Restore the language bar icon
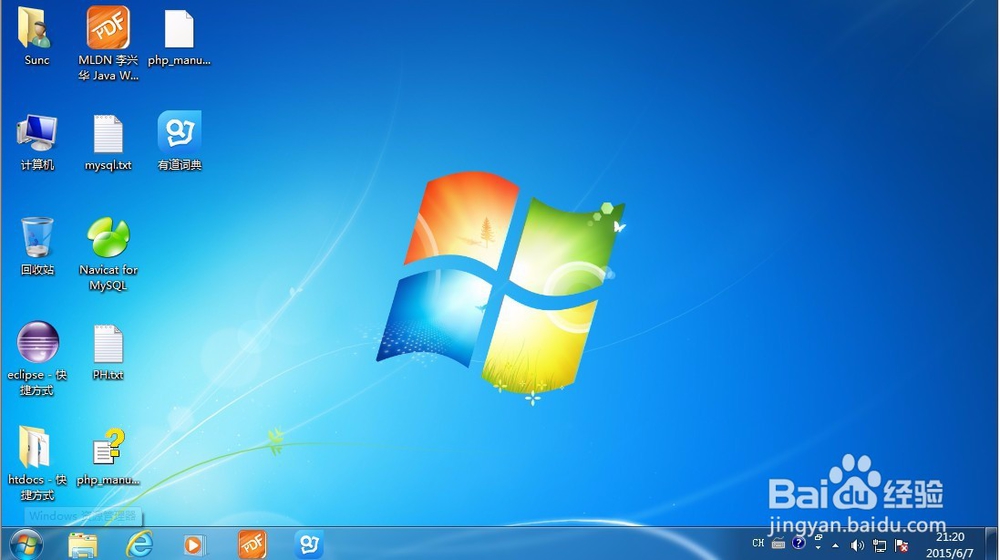 pos(818,537)
